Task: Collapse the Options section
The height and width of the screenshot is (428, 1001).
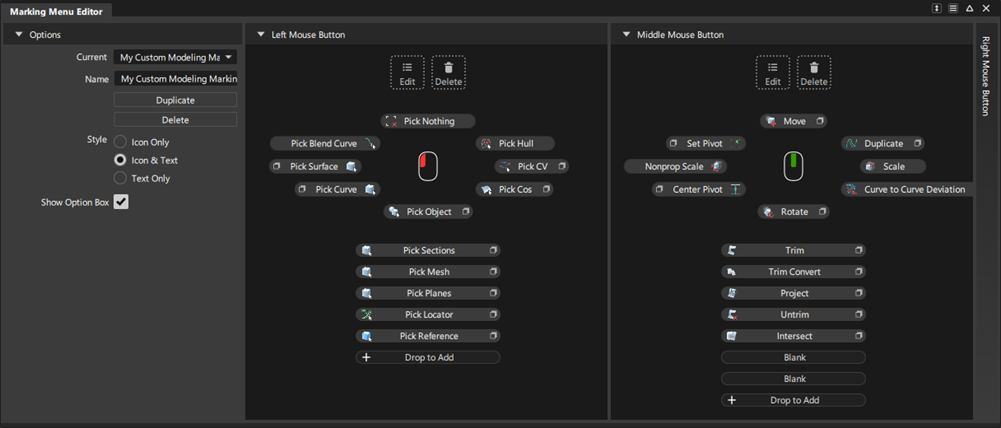Action: click(x=19, y=34)
